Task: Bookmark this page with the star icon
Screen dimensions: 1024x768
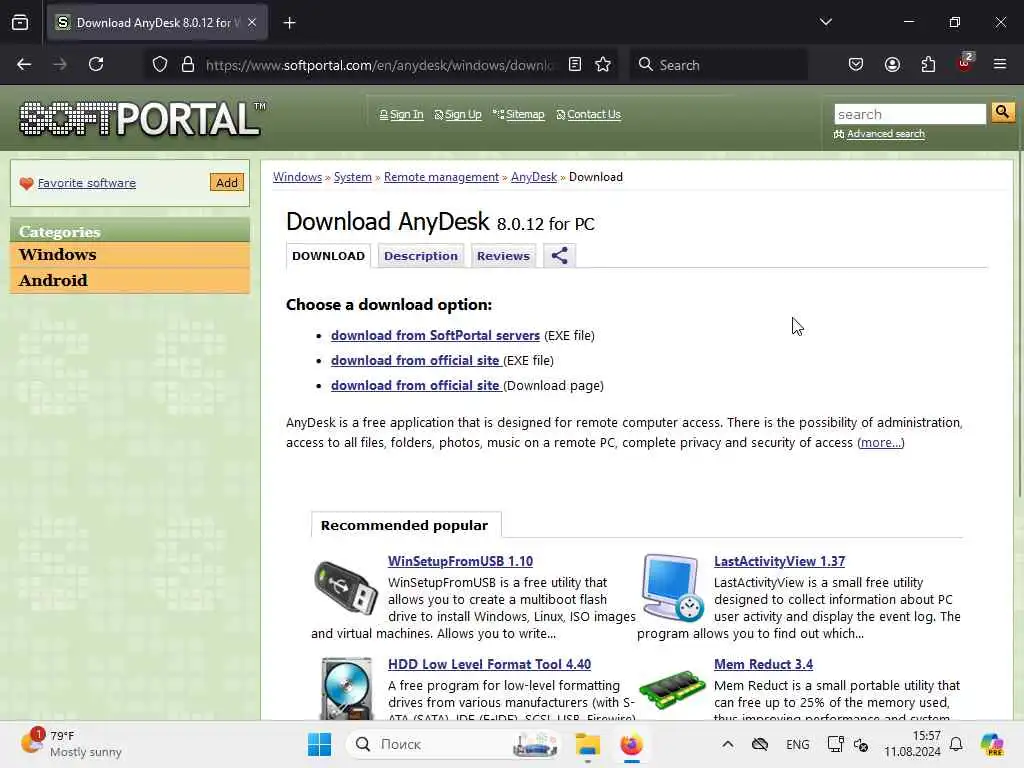Action: pos(603,64)
